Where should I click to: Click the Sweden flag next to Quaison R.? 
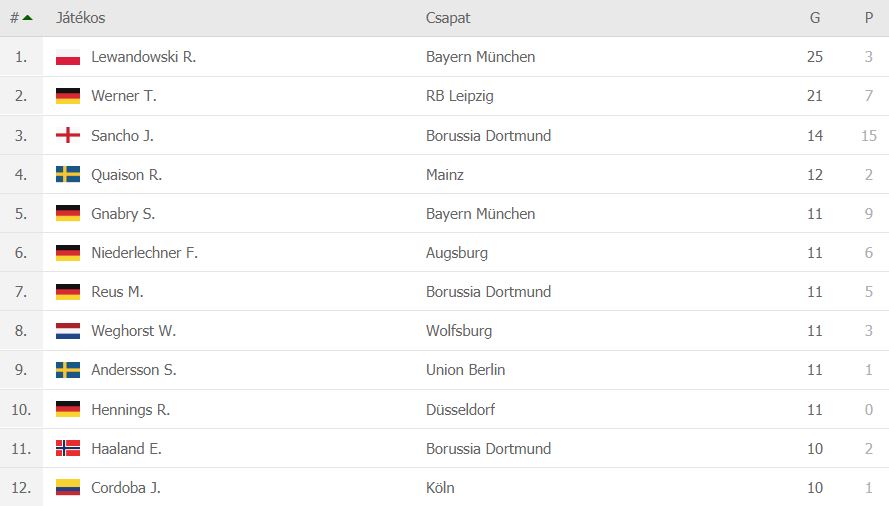67,174
